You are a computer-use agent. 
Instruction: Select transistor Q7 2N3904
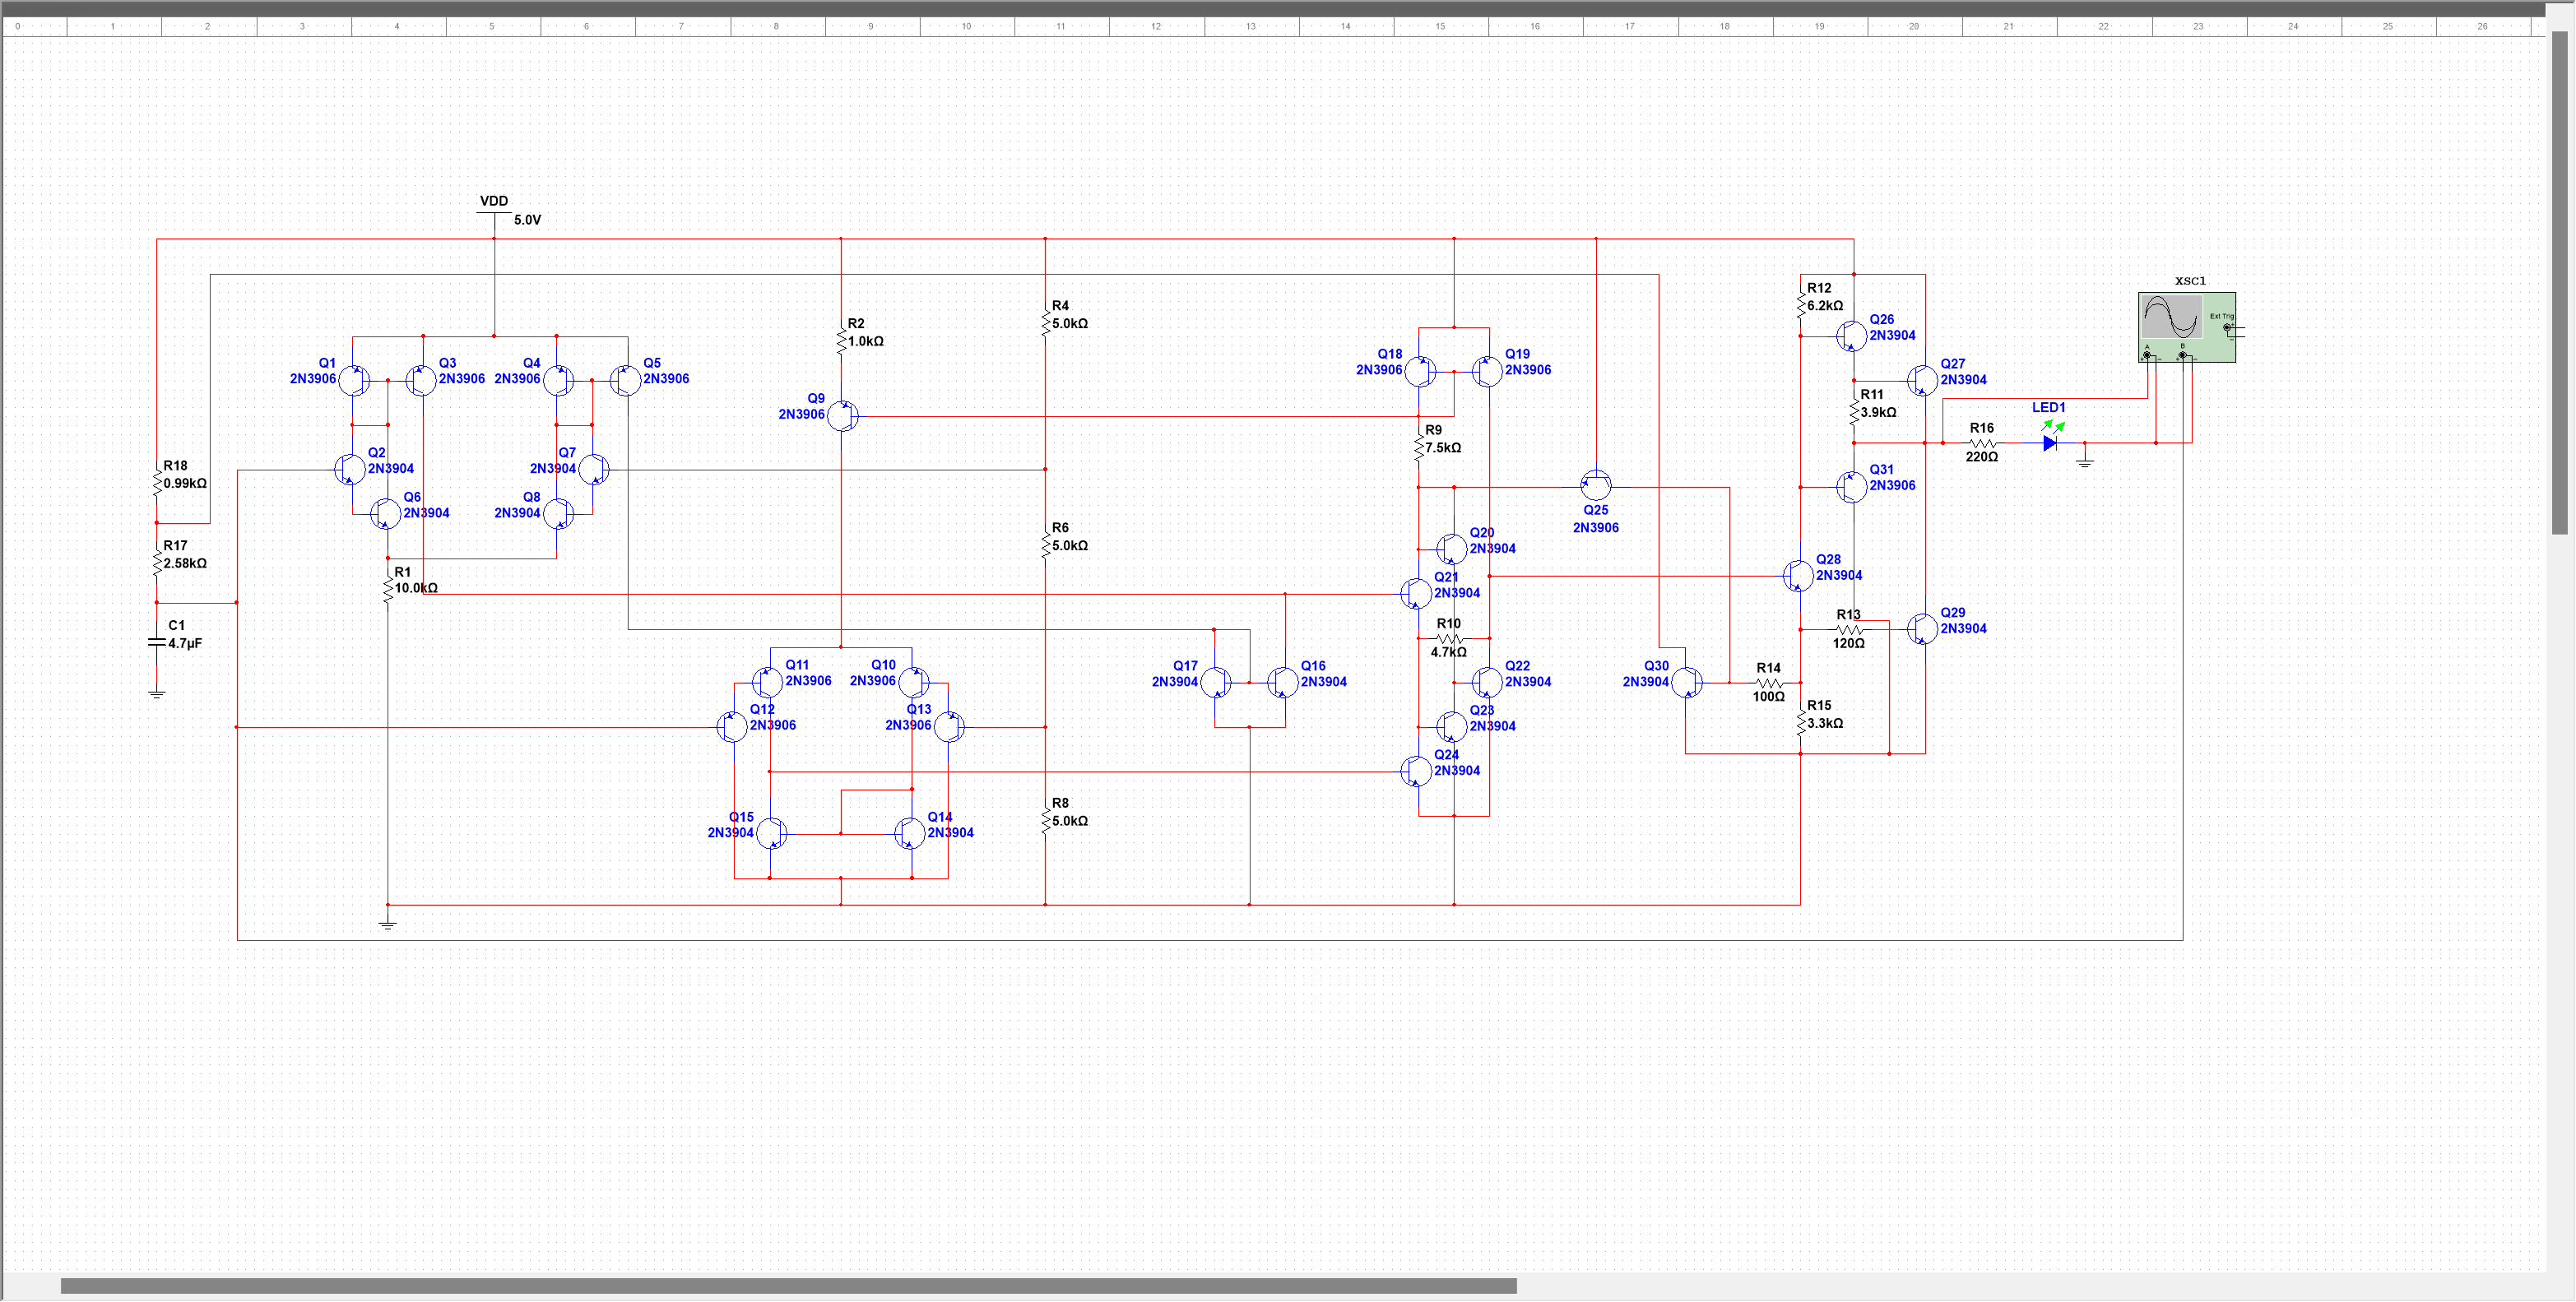pyautogui.click(x=594, y=470)
